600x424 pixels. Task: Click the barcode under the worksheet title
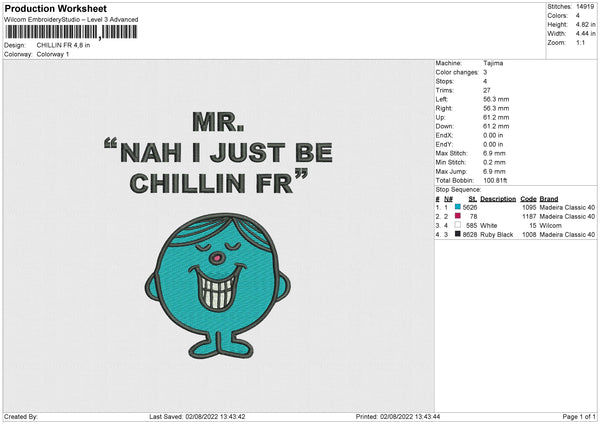[71, 32]
